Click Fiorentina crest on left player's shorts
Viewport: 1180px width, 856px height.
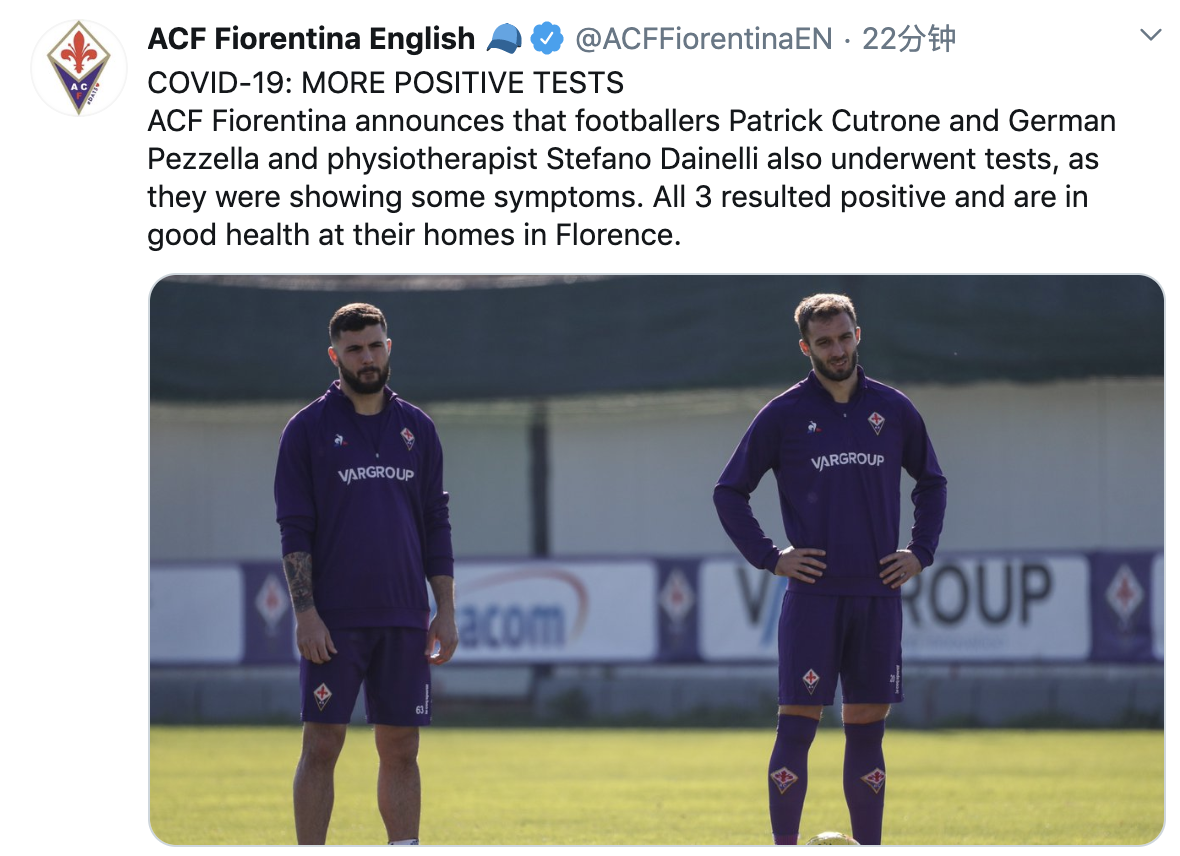point(322,695)
